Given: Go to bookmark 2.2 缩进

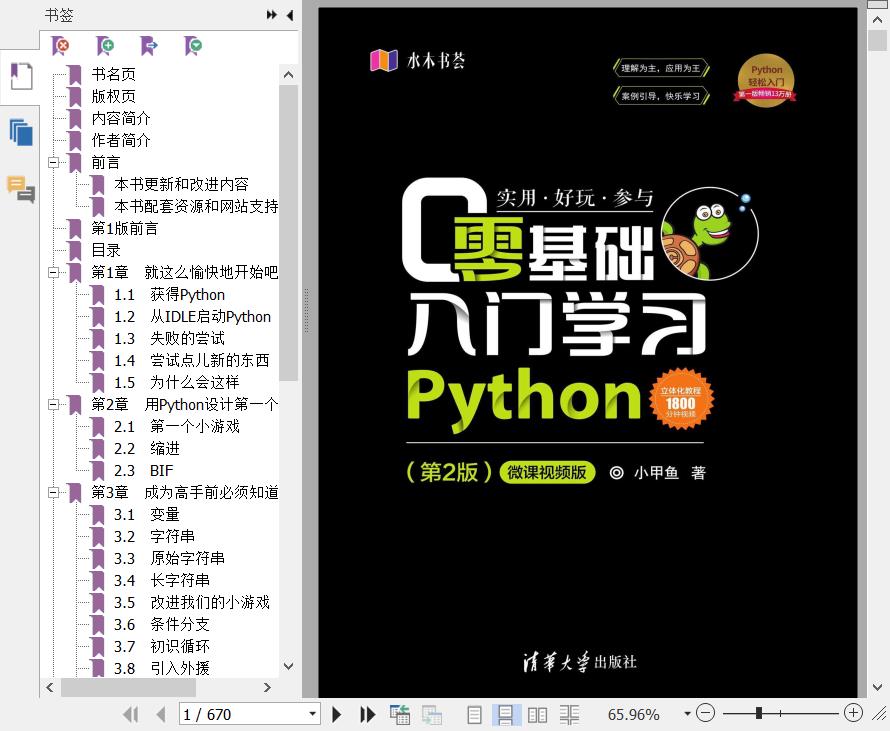Looking at the screenshot, I should click(x=147, y=448).
